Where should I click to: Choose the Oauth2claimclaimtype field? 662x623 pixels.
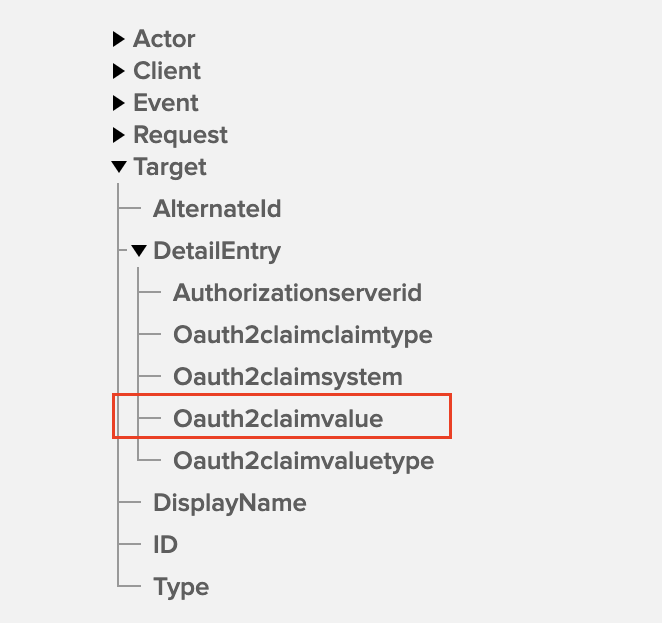(302, 335)
